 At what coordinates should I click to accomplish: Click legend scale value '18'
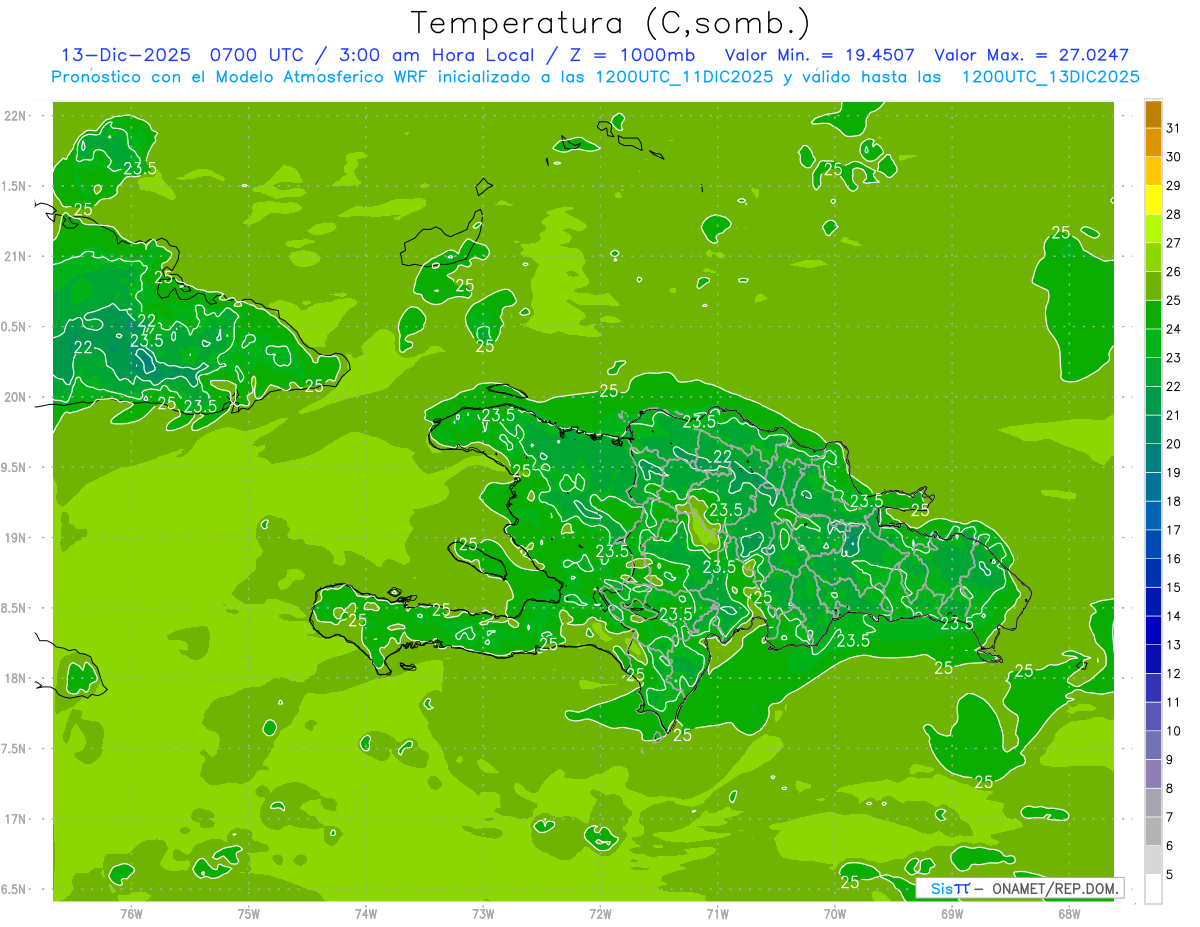click(x=1174, y=501)
